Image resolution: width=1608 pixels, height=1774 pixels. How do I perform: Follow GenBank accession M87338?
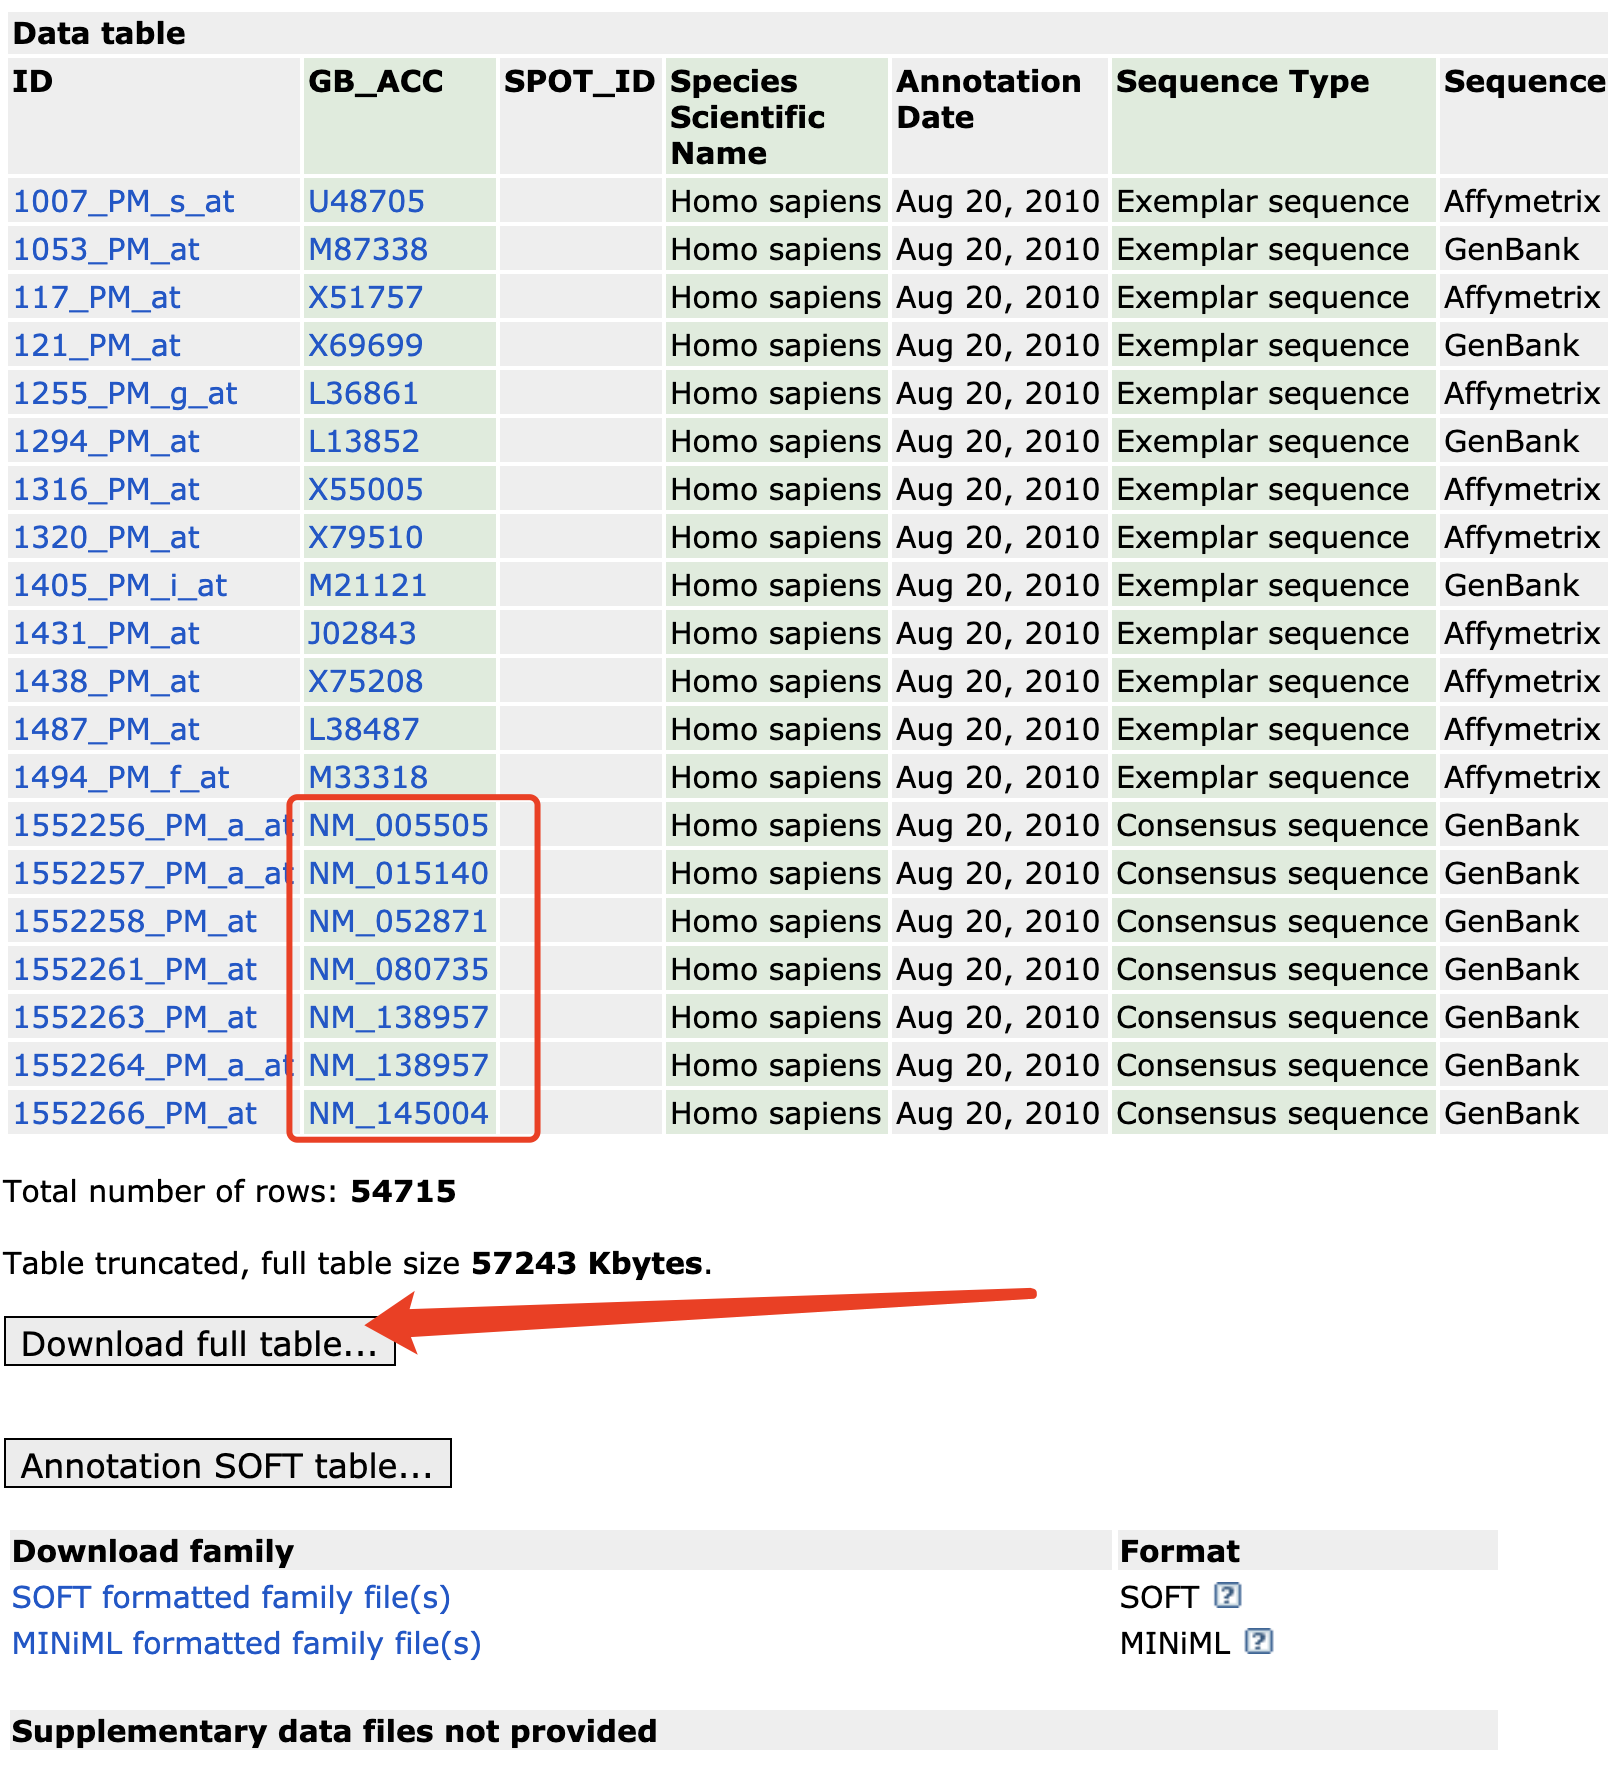[x=368, y=250]
